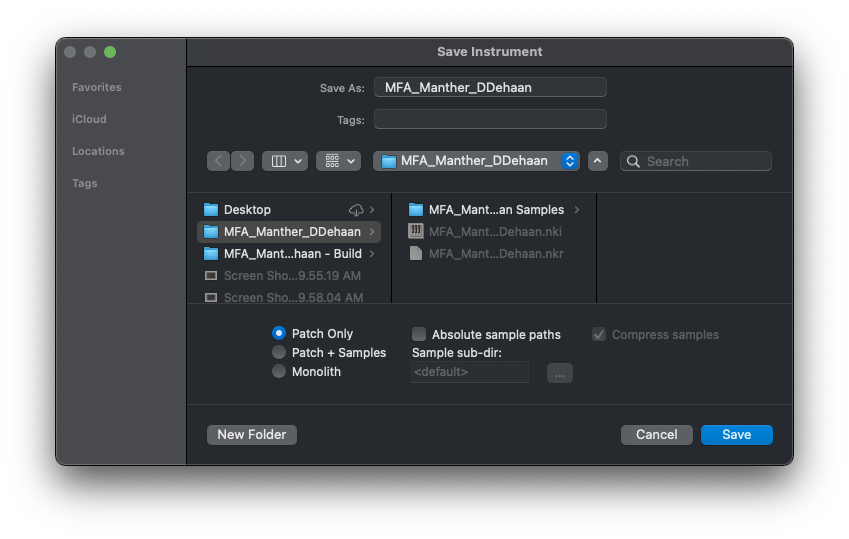This screenshot has height=539, width=849.
Task: Click the collapse dialog chevron button
Action: click(x=598, y=161)
